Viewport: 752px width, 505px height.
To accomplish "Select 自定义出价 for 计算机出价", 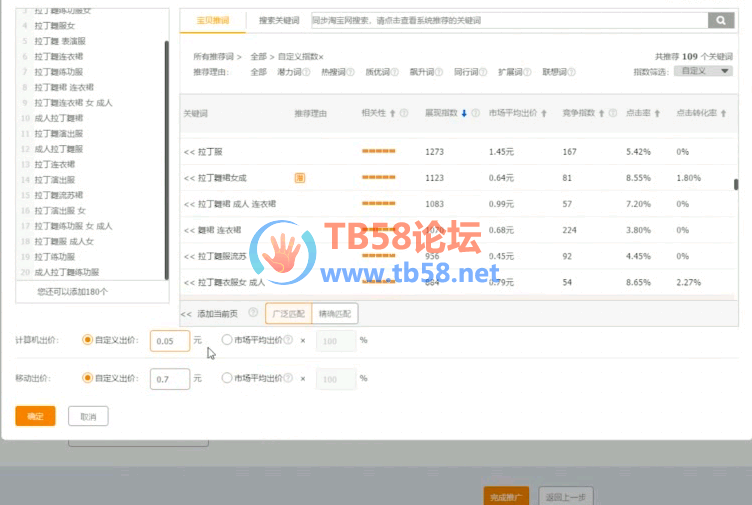I will click(x=88, y=340).
